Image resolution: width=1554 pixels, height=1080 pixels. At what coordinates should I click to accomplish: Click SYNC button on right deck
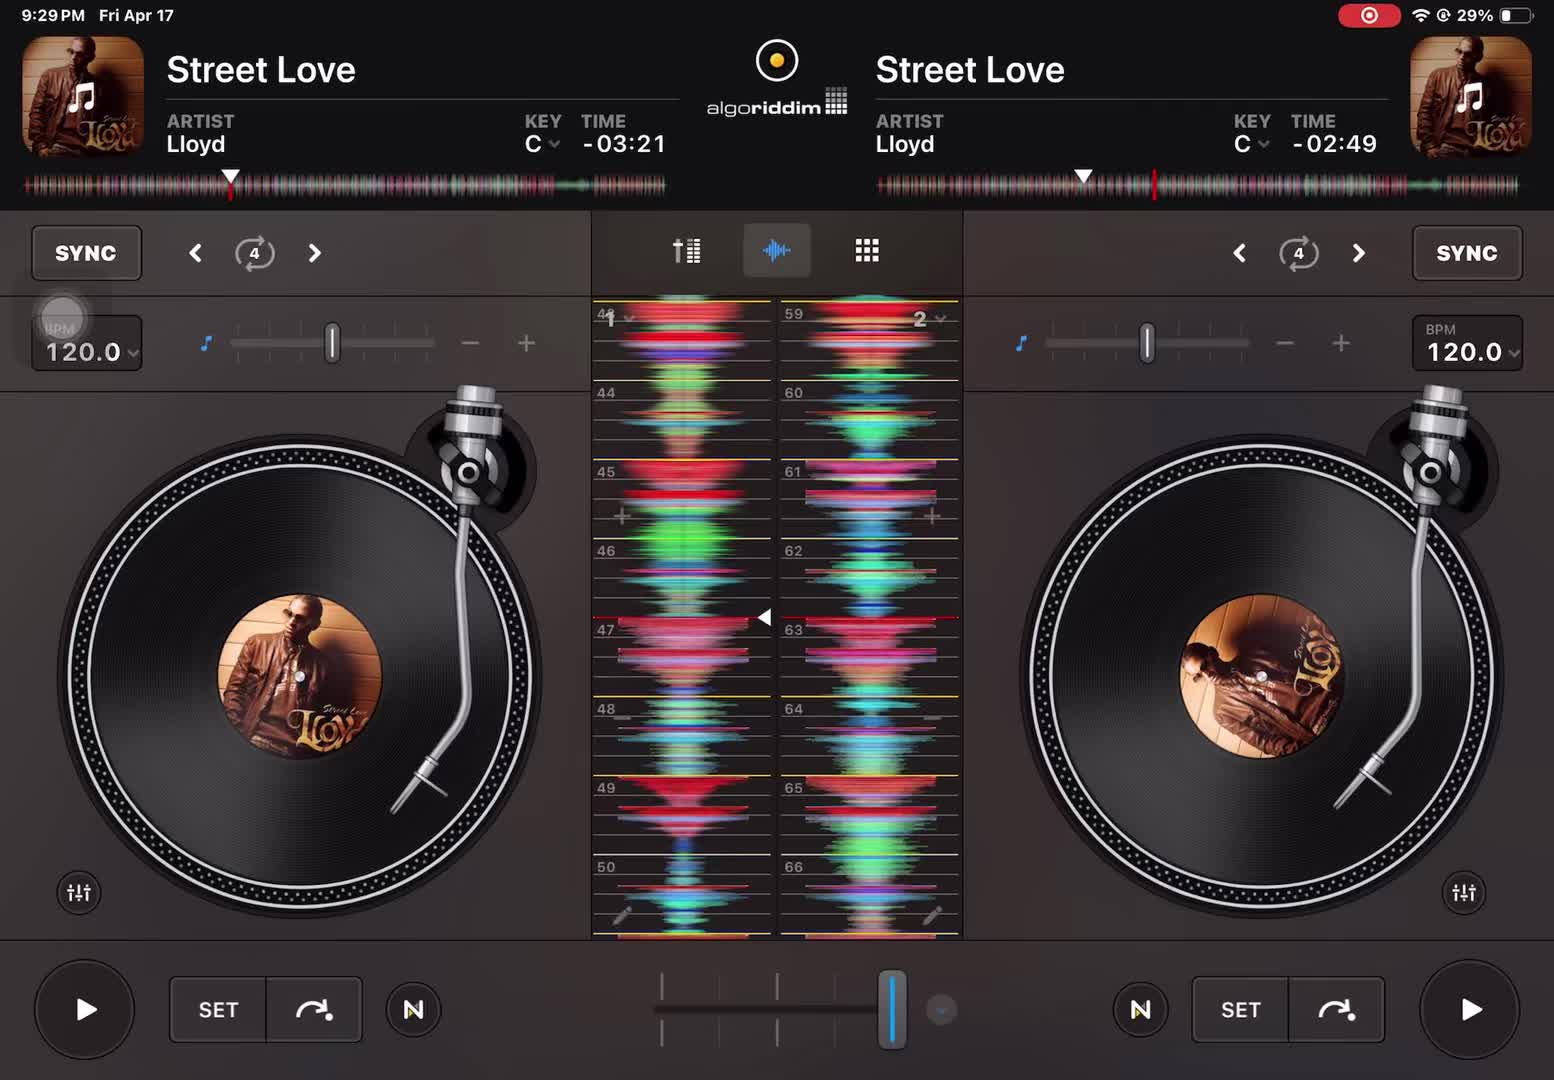1467,253
